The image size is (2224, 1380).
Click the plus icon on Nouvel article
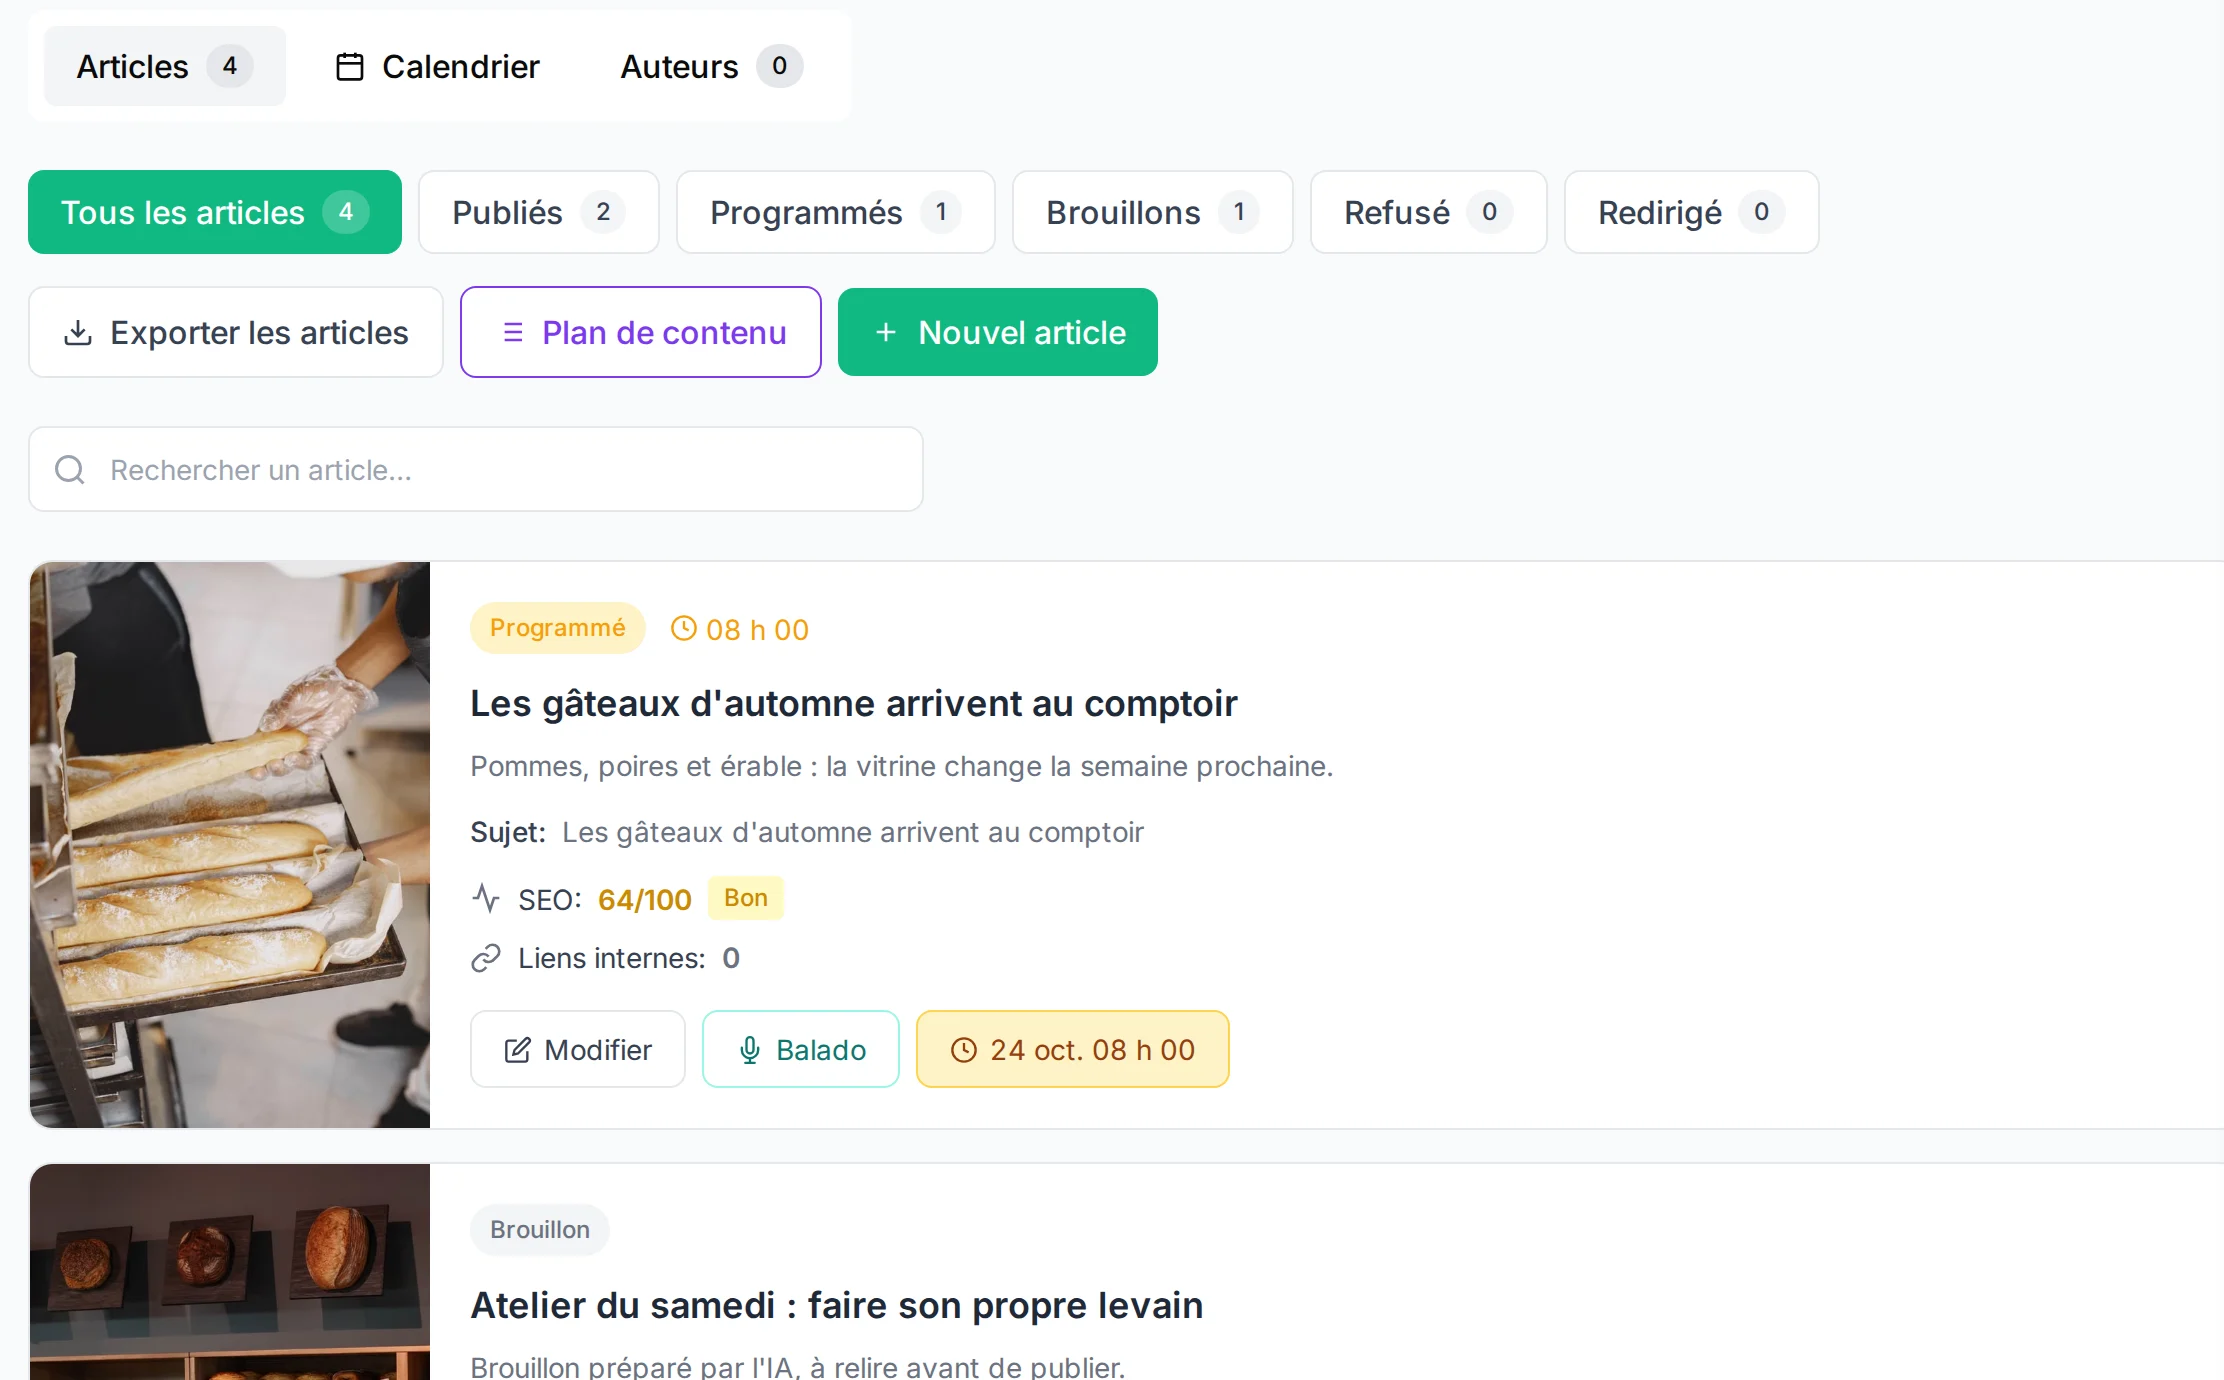click(886, 333)
